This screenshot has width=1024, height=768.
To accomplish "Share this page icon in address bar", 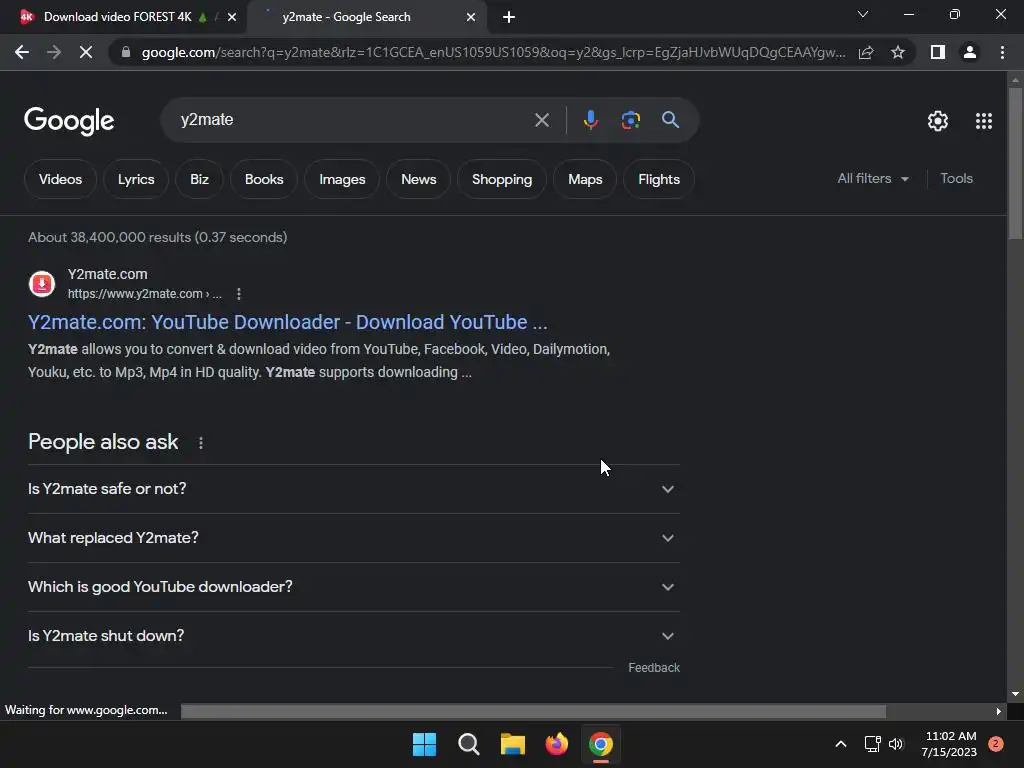I will pyautogui.click(x=866, y=52).
